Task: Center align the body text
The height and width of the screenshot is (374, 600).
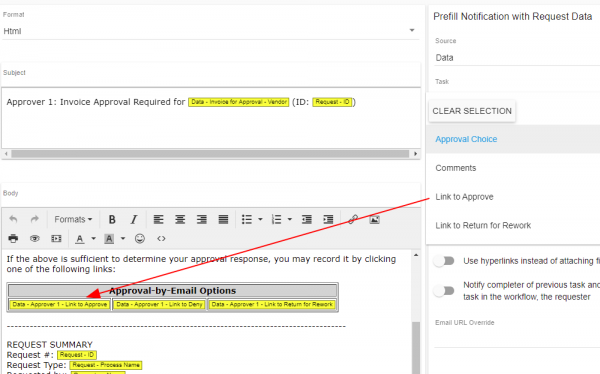Action: tap(180, 219)
